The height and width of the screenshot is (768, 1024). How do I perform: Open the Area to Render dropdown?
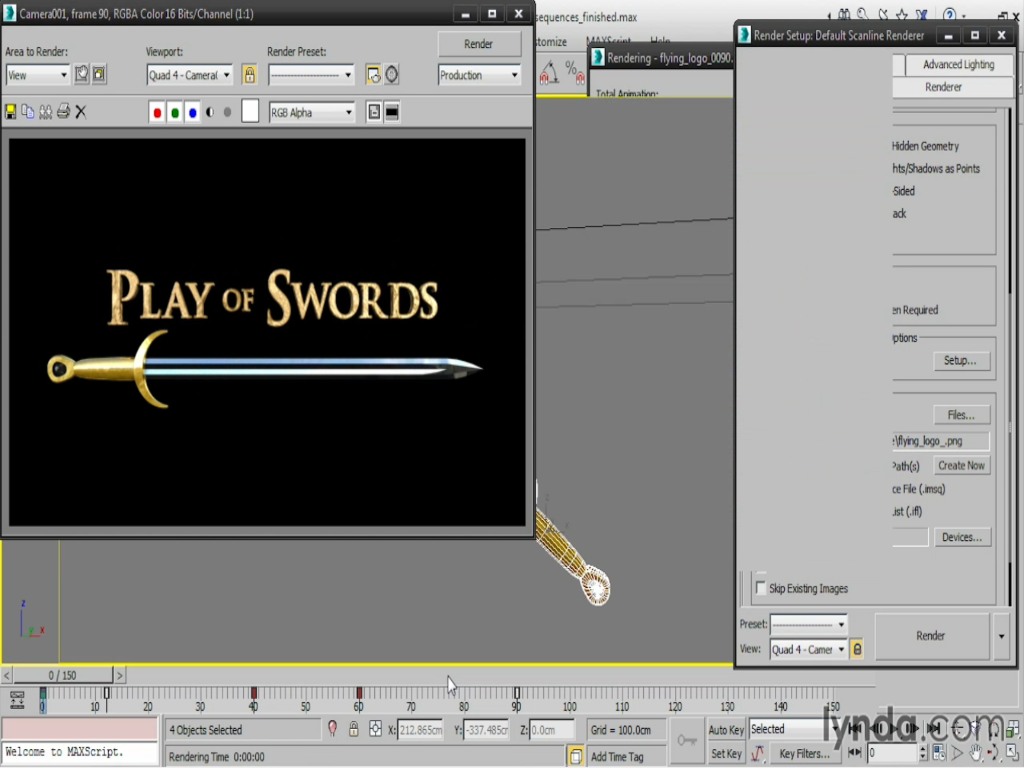pos(37,75)
